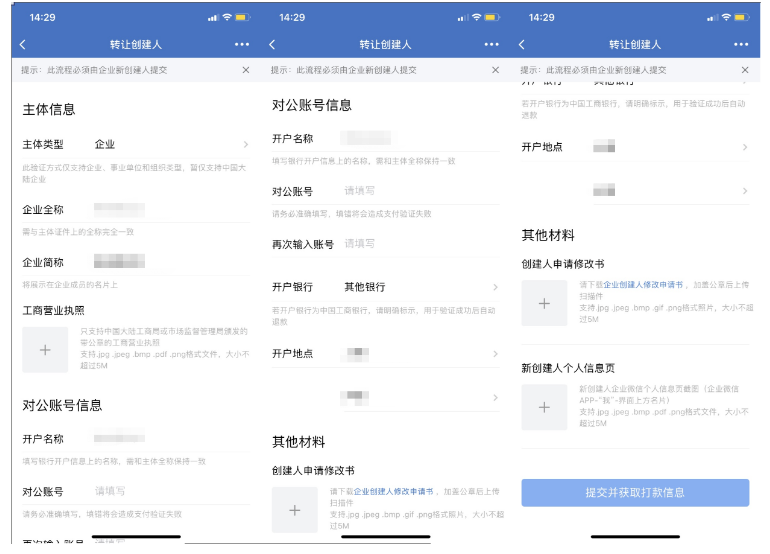Tap back arrow on the middle phone screen

273,45
